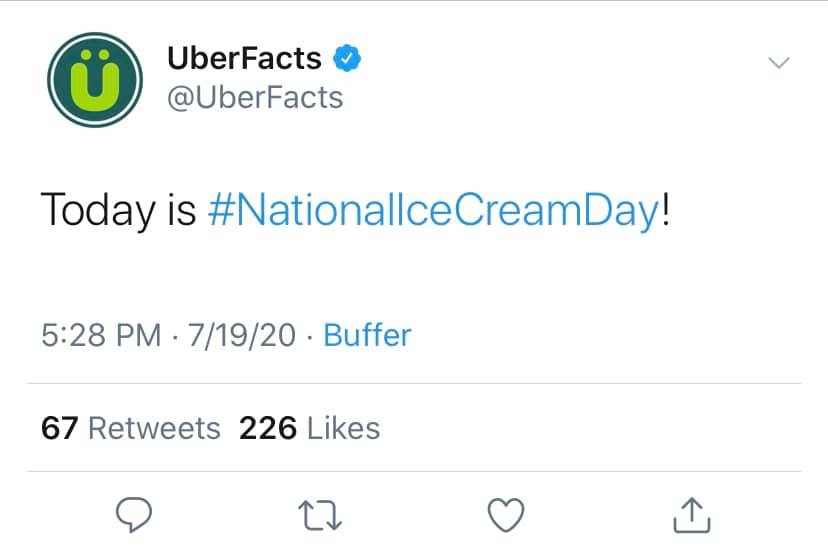The image size is (828, 558).
Task: Retweet the National Ice Cream Day tweet
Action: click(321, 514)
